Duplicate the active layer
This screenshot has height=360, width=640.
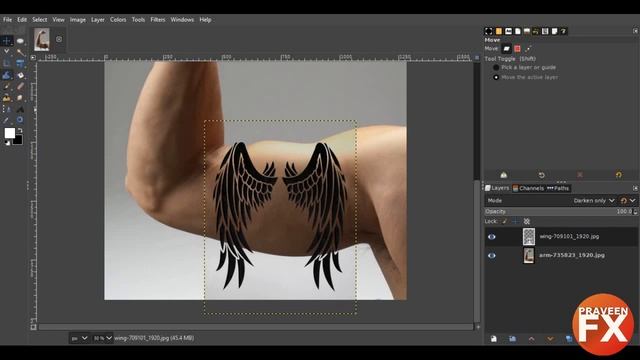[x=569, y=339]
